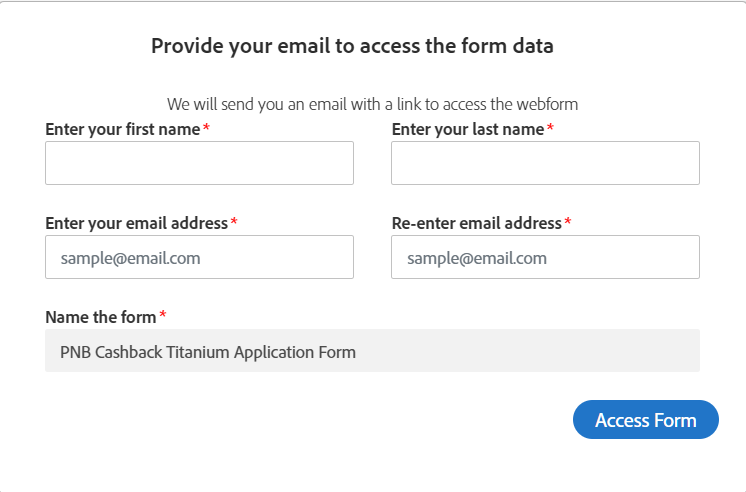This screenshot has width=746, height=492.
Task: Click the sample@email.com placeholder under 'Enter your email address'
Action: 130,258
